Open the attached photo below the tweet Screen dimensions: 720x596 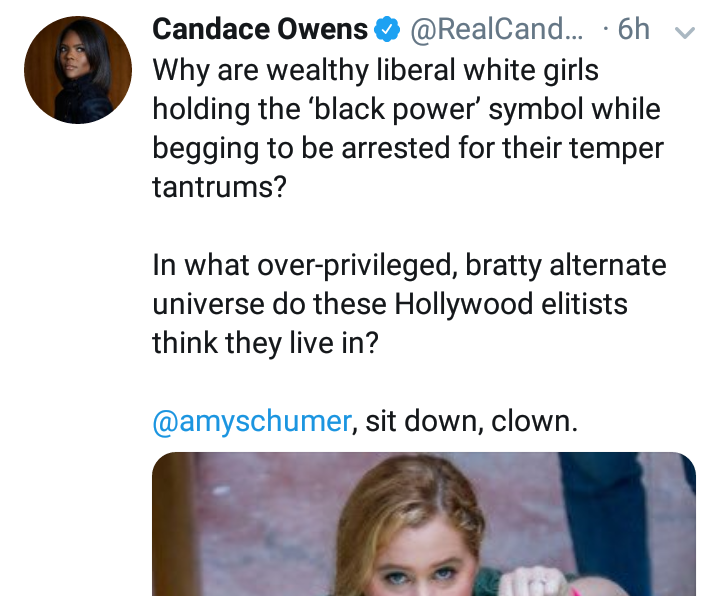(x=424, y=524)
